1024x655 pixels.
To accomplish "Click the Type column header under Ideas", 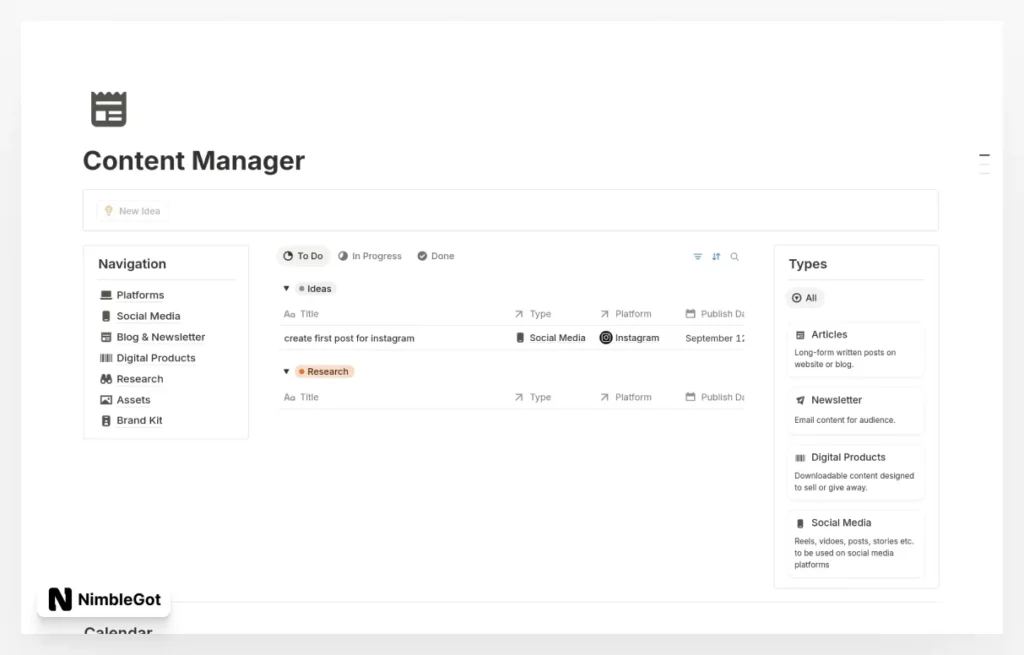I will [x=533, y=314].
